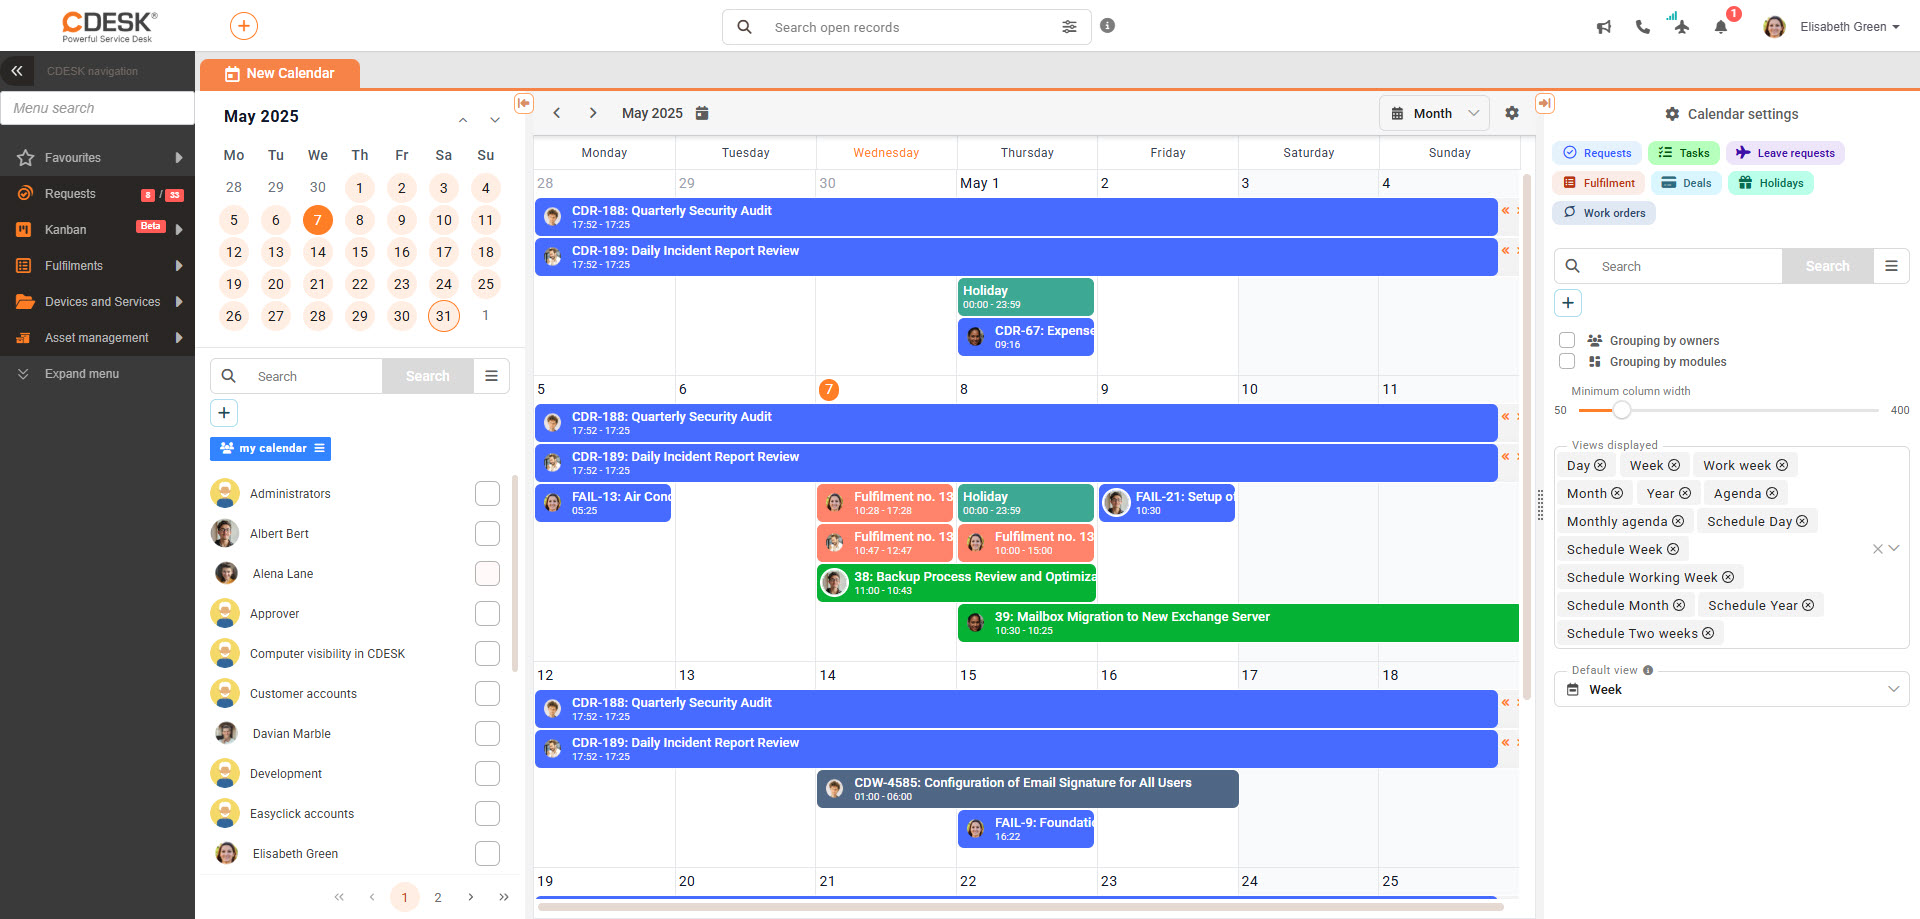The image size is (1920, 919).
Task: Expand Fulfilments submenu arrow
Action: click(x=179, y=266)
